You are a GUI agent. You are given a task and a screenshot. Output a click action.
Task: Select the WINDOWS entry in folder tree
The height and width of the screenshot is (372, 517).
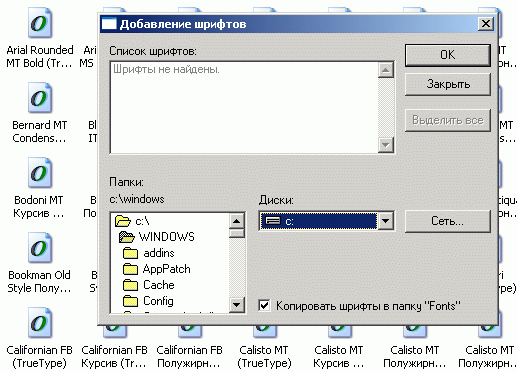coord(166,237)
